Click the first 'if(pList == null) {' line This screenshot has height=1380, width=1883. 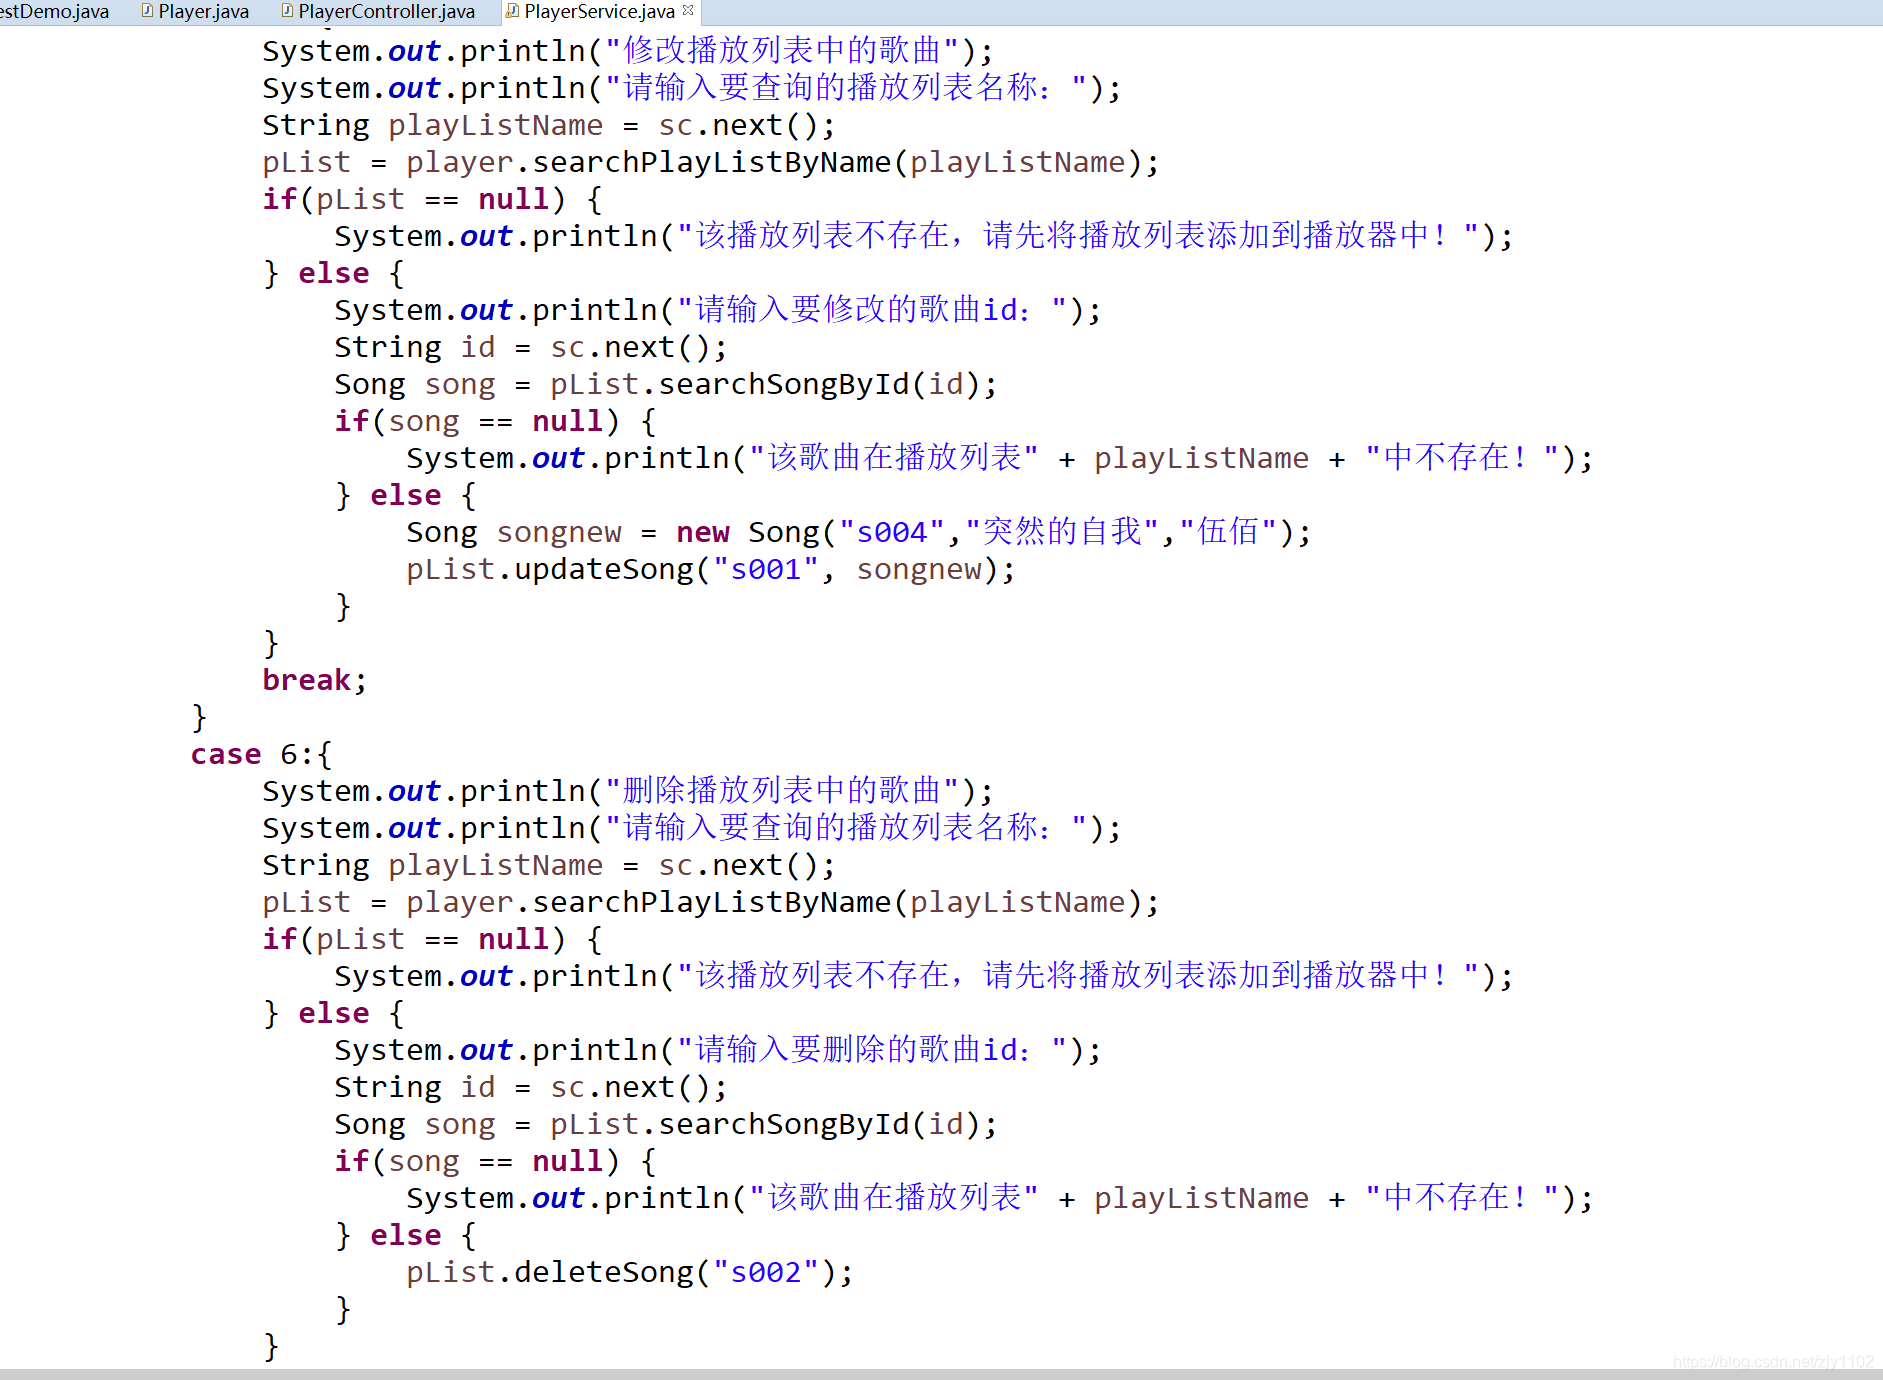[432, 199]
